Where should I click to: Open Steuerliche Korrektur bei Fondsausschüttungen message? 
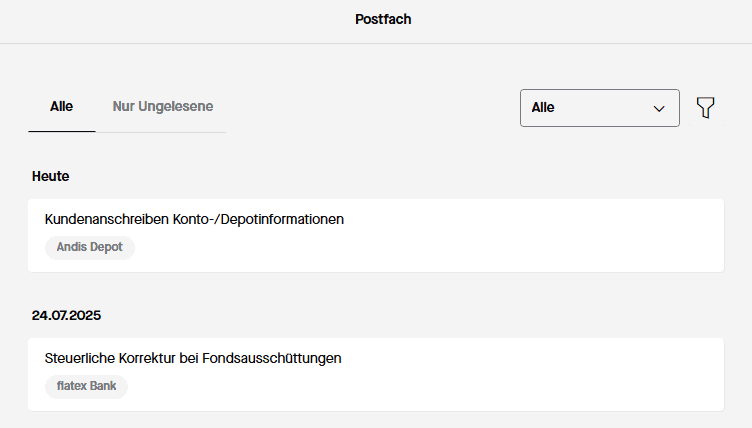tap(193, 358)
